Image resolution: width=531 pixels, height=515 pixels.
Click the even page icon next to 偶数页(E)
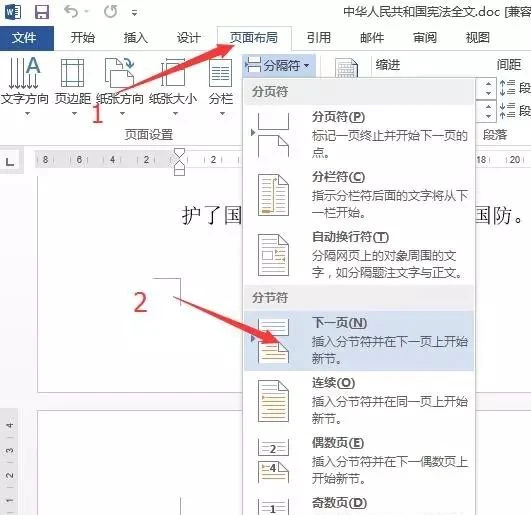(x=273, y=461)
